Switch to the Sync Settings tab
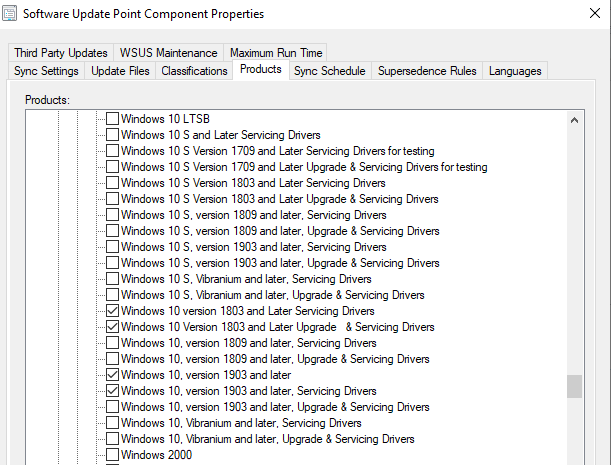 coord(46,71)
